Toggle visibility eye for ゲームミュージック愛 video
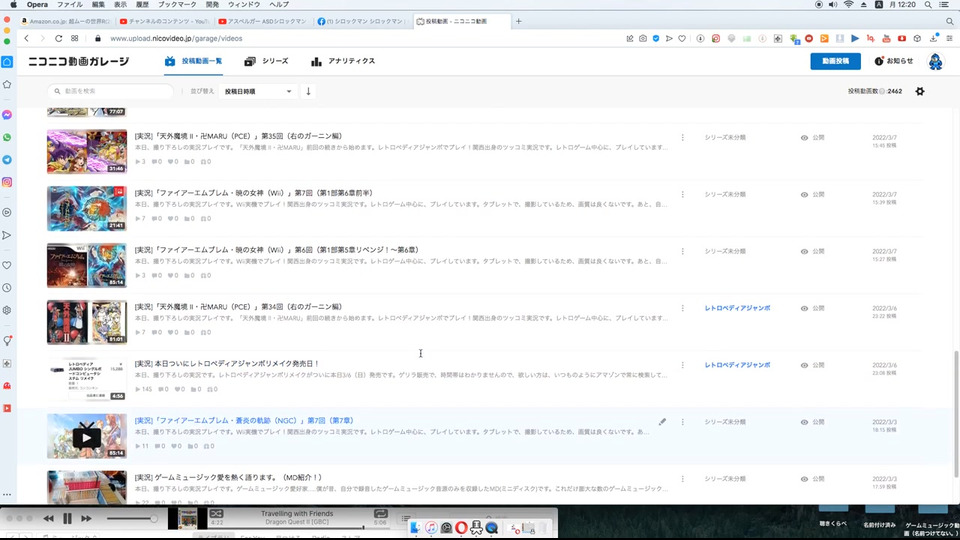The height and width of the screenshot is (540, 960). pyautogui.click(x=804, y=479)
